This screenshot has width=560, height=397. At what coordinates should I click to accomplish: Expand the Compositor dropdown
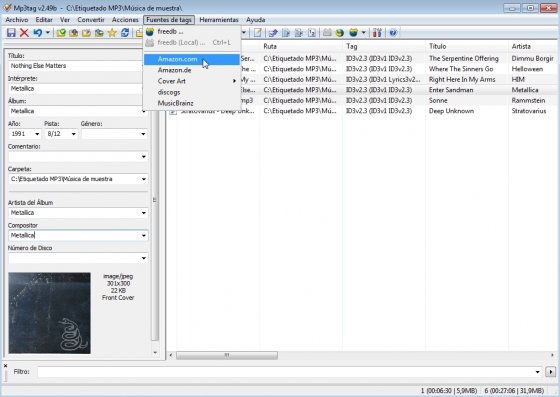pyautogui.click(x=144, y=236)
